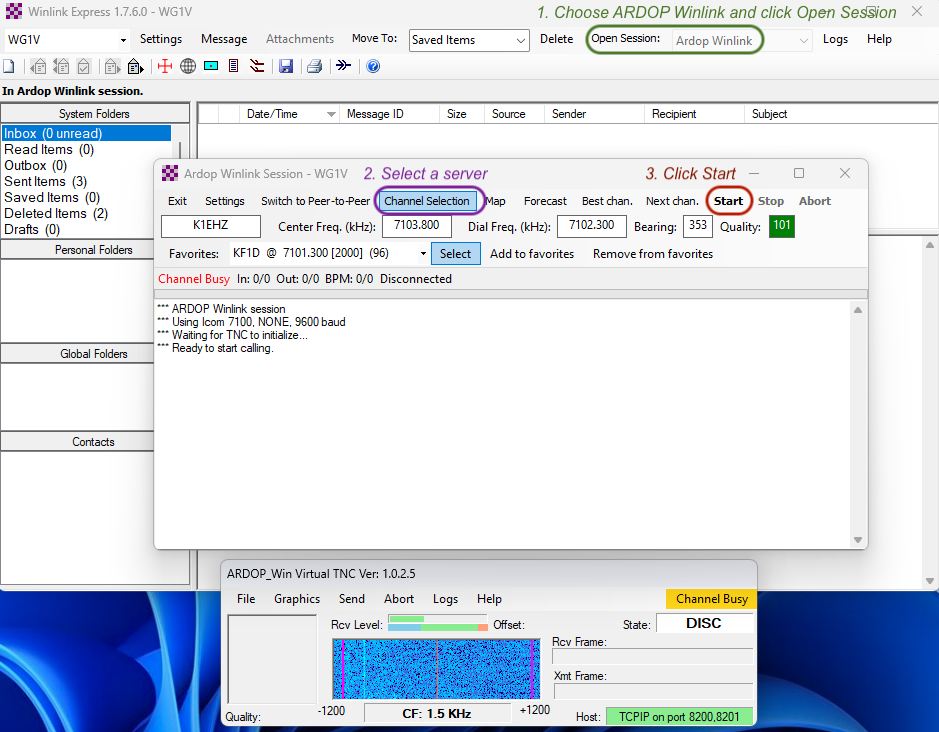
Task: Open Channel Selection in Ardop session
Action: (427, 201)
